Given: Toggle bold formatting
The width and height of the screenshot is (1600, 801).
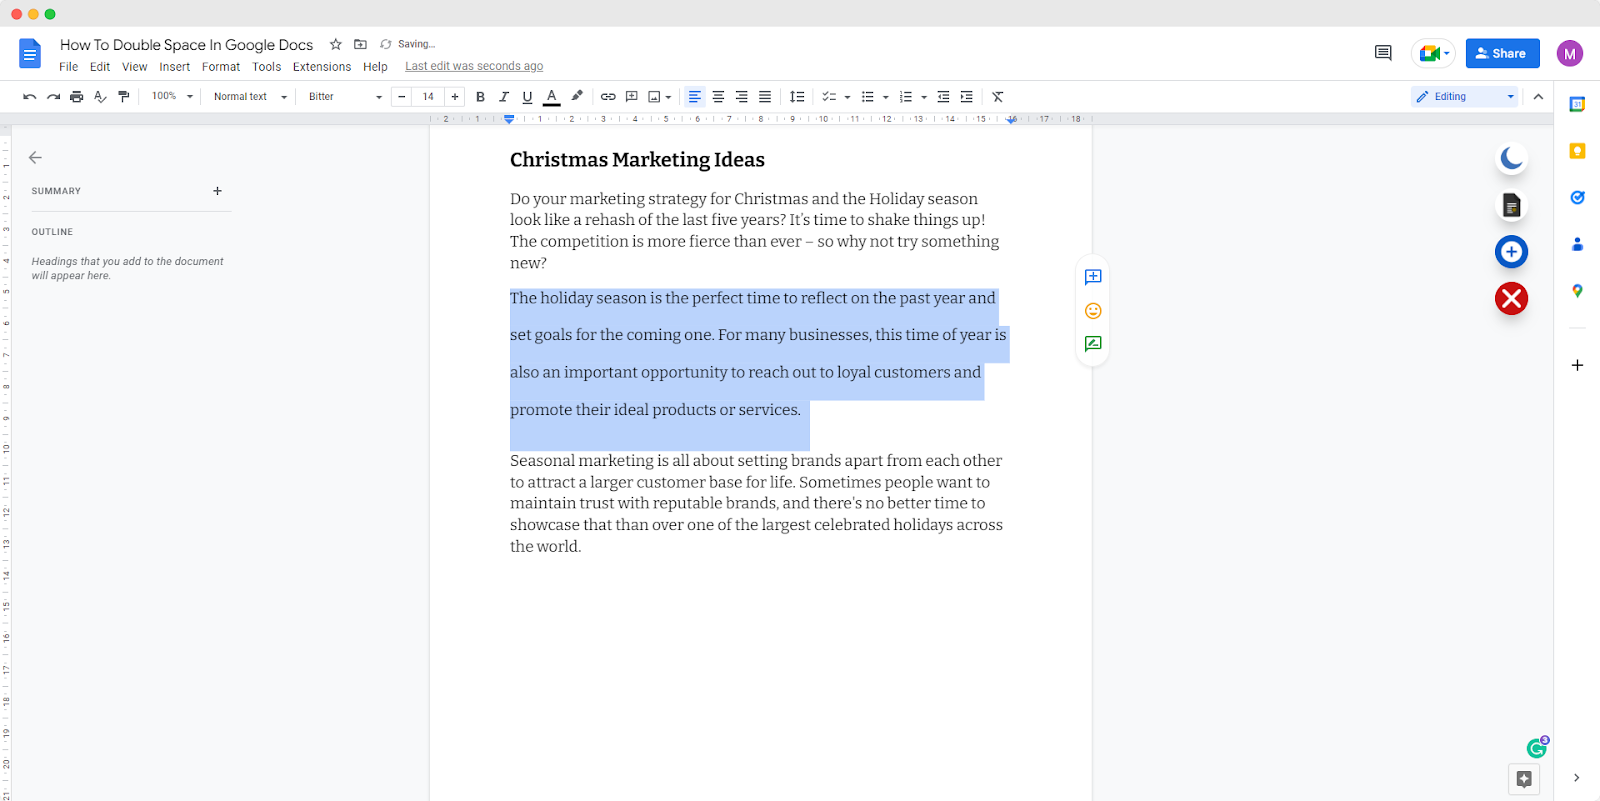Looking at the screenshot, I should tap(480, 97).
